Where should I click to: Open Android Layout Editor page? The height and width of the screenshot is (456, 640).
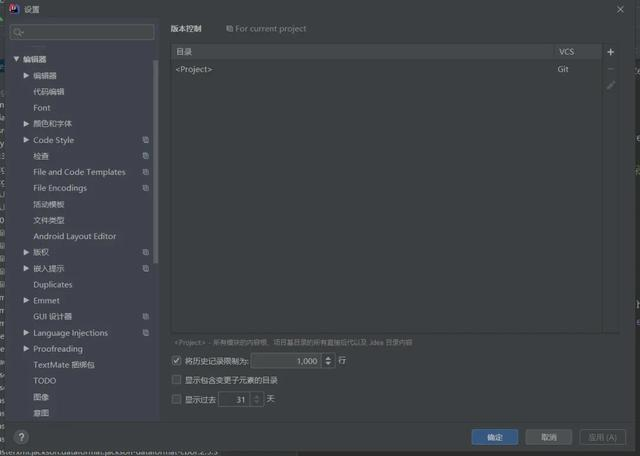pos(75,236)
